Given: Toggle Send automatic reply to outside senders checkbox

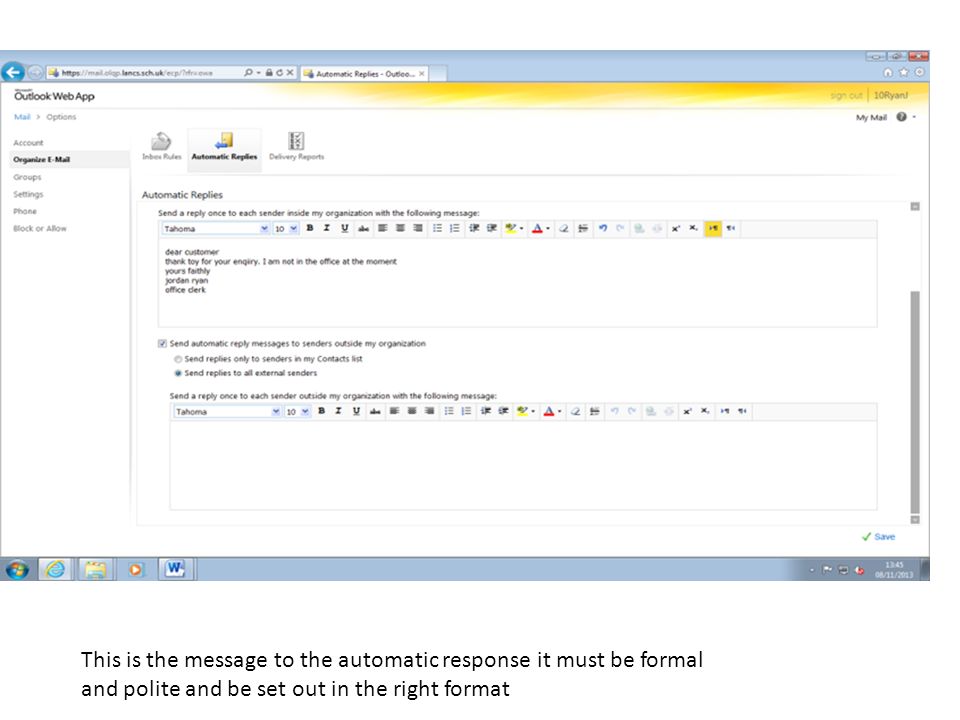Looking at the screenshot, I should click(162, 343).
